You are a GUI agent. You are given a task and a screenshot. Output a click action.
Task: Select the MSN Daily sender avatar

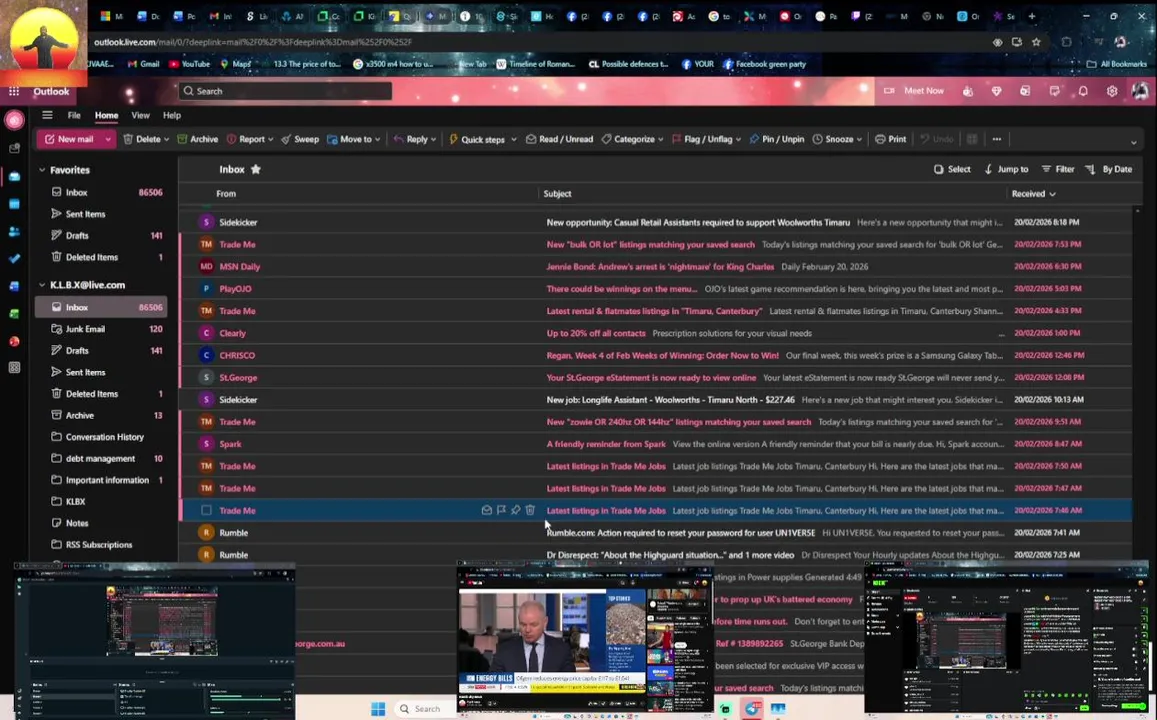(x=207, y=266)
